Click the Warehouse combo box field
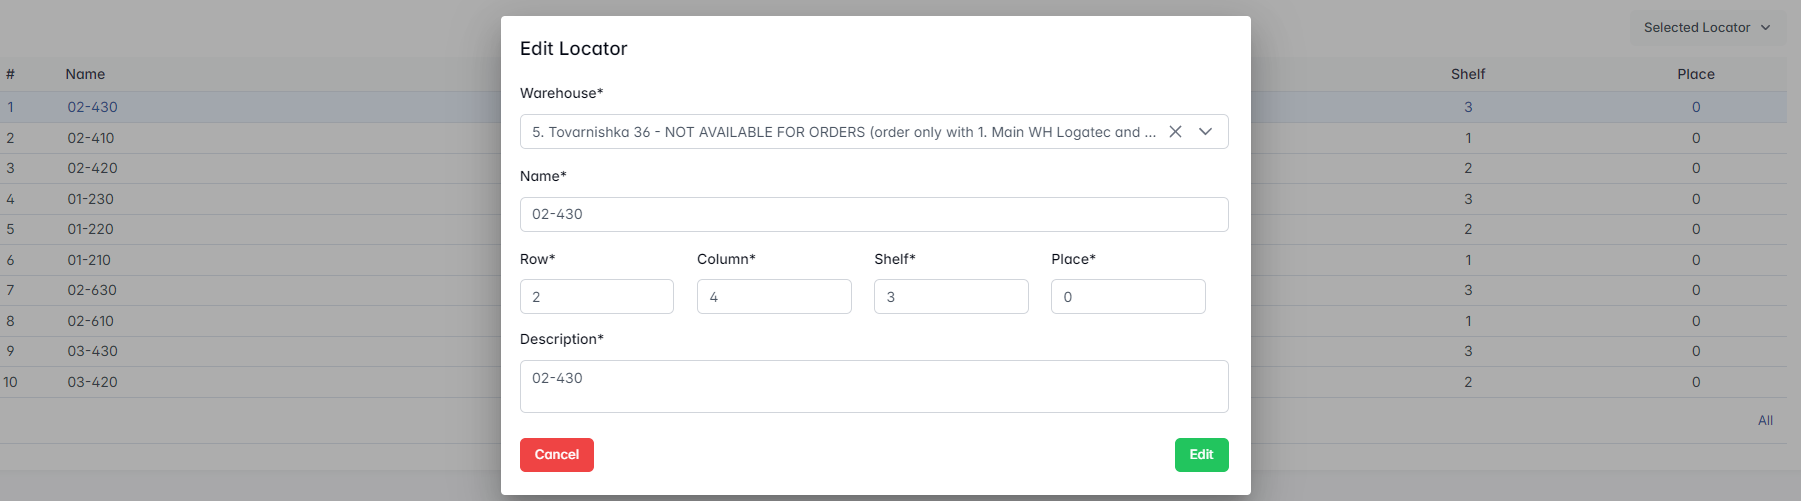Screen dimensions: 1801x501 point(840,132)
